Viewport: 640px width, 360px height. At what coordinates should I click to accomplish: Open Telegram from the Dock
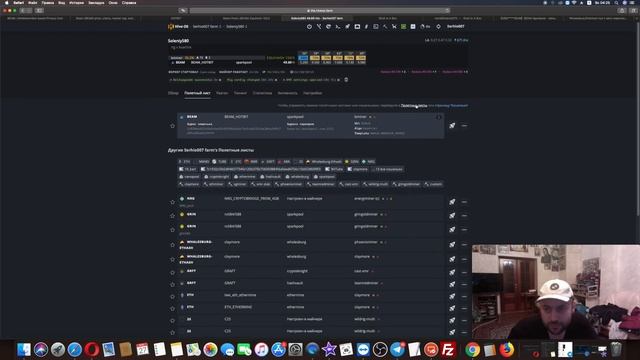coord(397,350)
